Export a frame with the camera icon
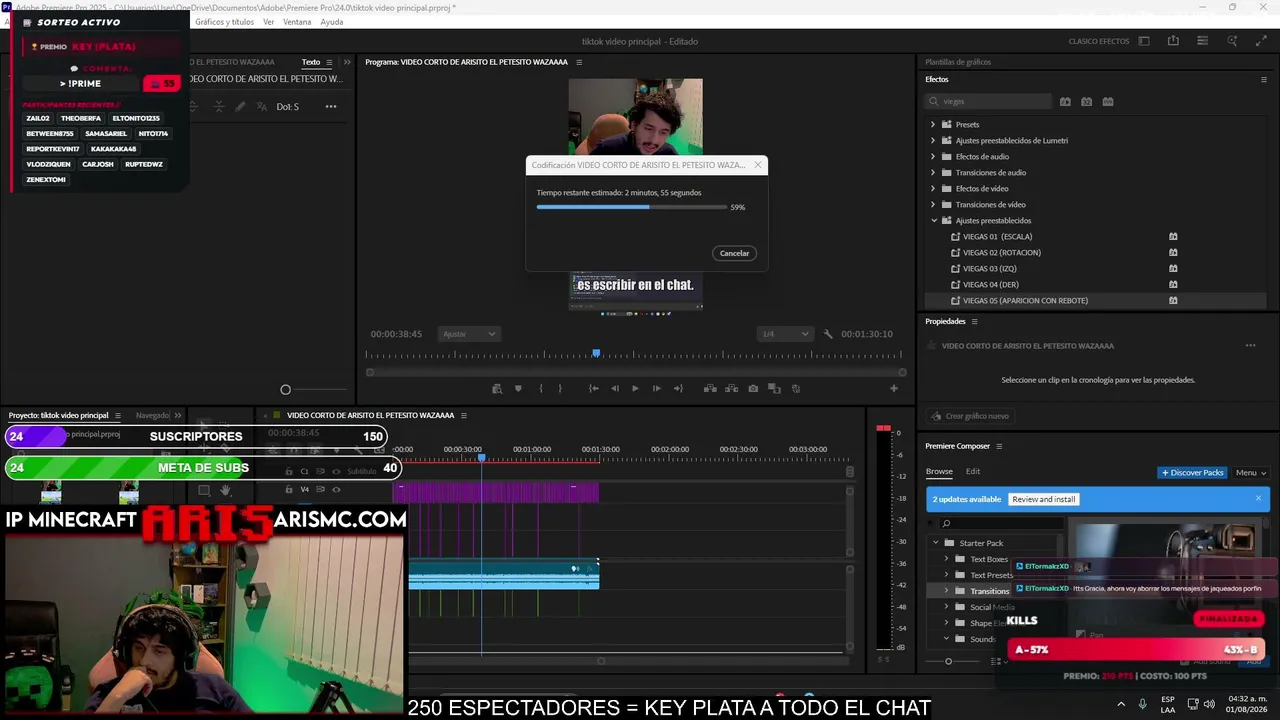 753,389
